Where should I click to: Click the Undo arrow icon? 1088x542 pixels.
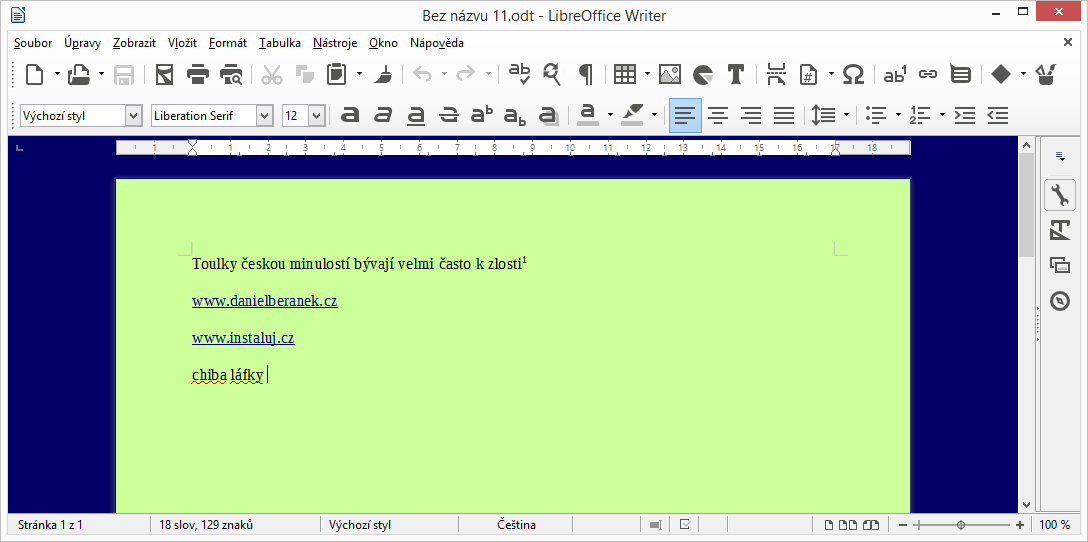tap(422, 74)
